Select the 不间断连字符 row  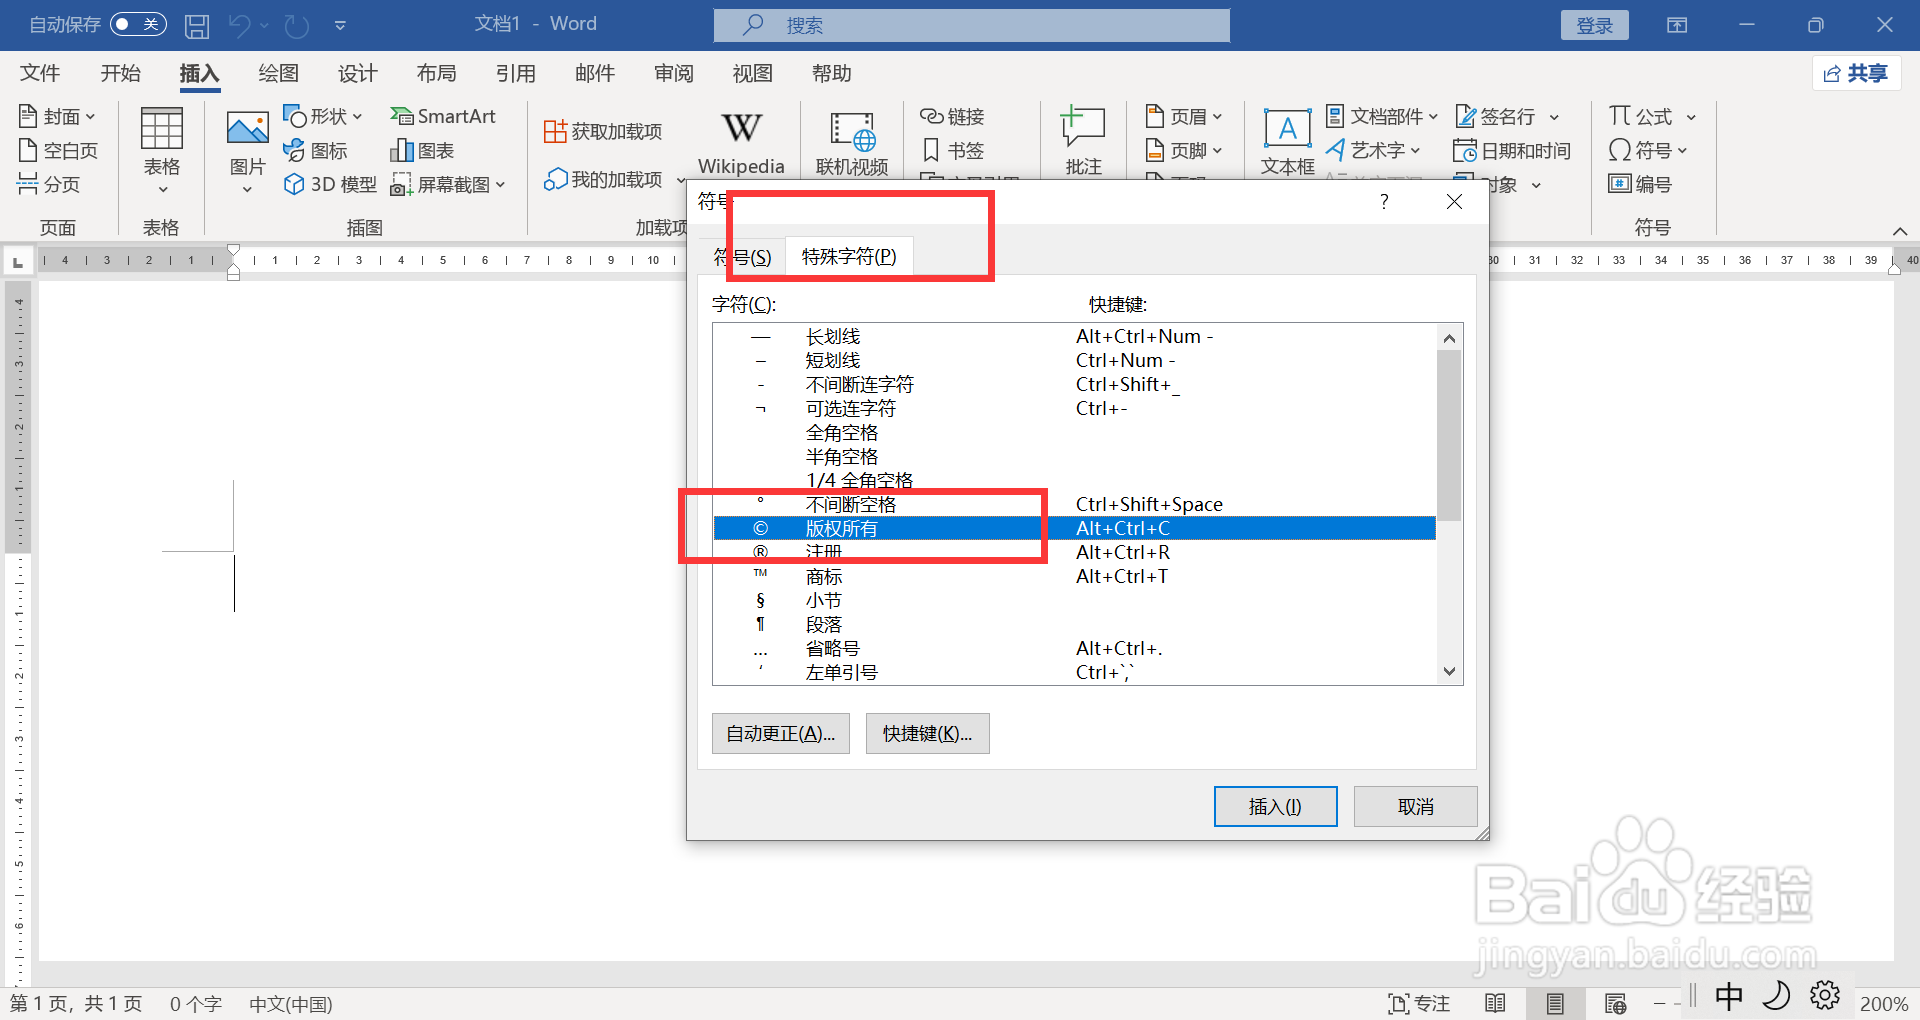[x=1074, y=385]
